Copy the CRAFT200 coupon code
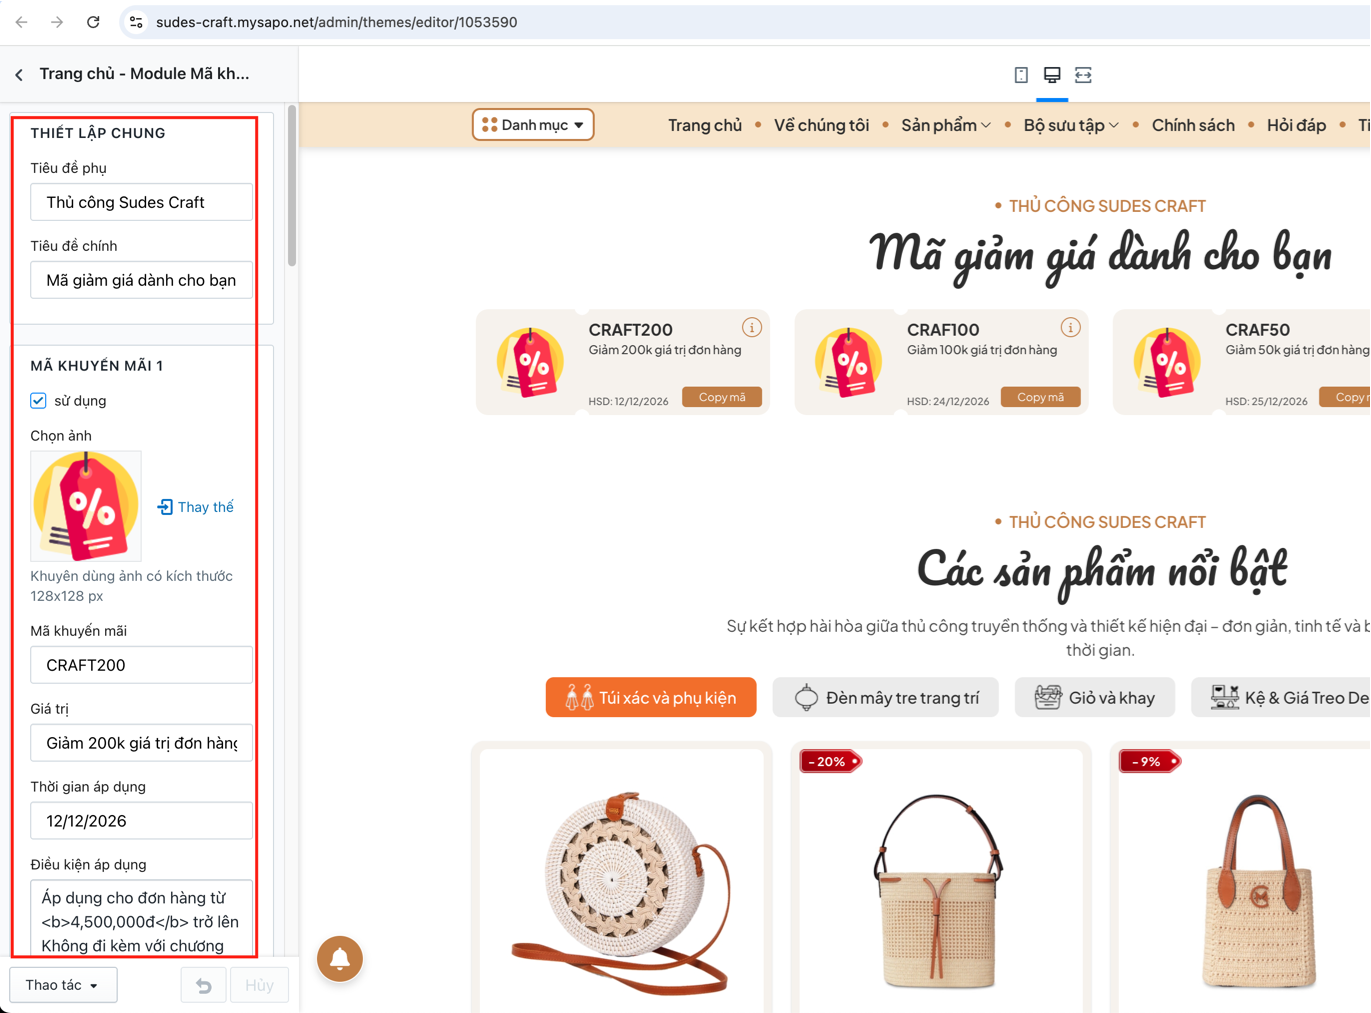Screen dimensions: 1371x1013 722,397
